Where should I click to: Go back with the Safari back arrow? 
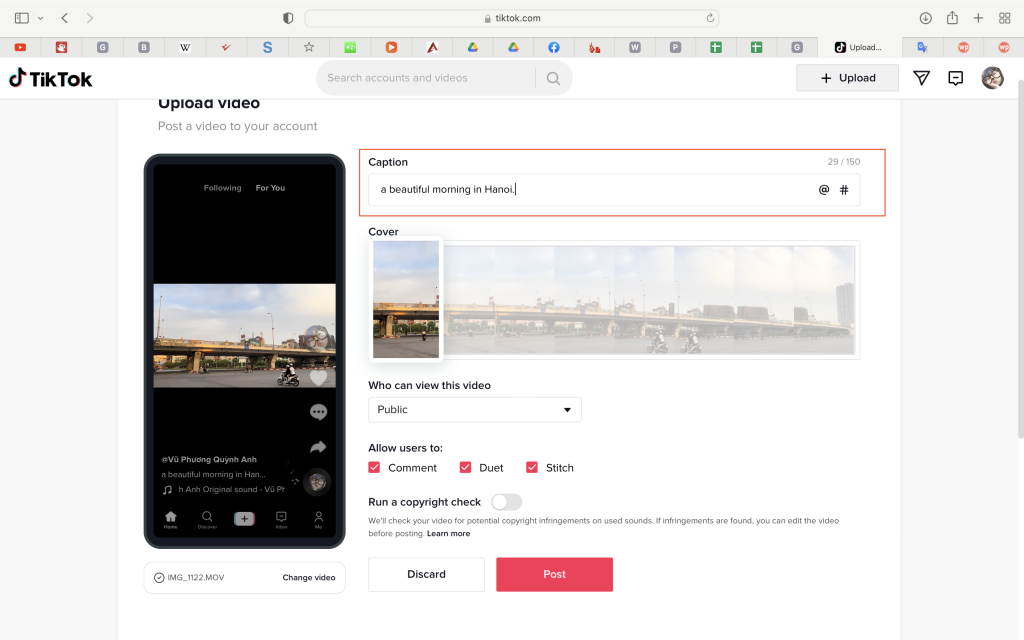point(65,18)
